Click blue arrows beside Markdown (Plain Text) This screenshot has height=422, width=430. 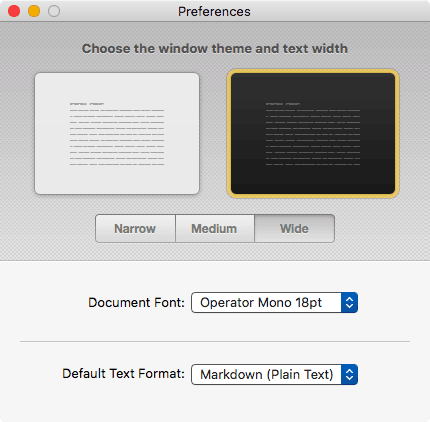coord(349,375)
